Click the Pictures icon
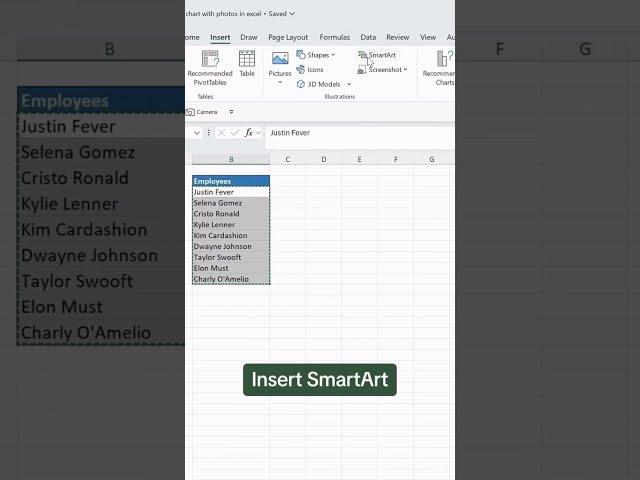The width and height of the screenshot is (640, 480). click(280, 63)
